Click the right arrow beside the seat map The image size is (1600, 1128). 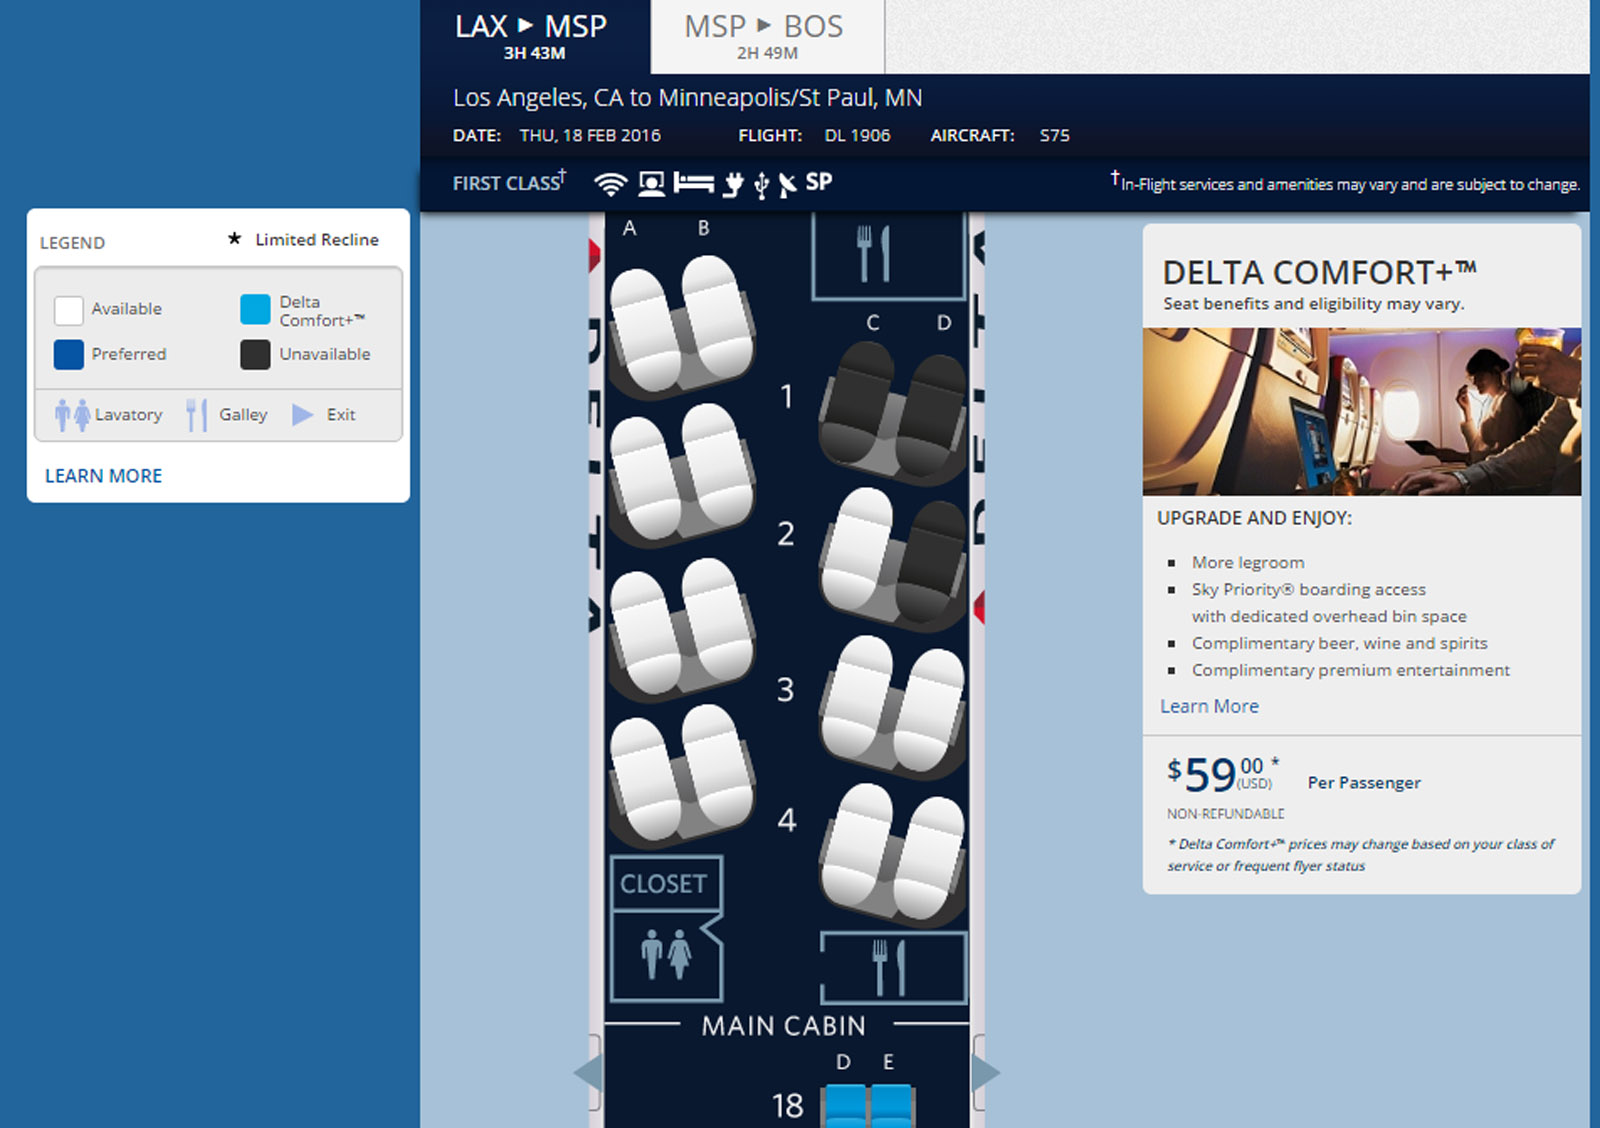point(985,1073)
